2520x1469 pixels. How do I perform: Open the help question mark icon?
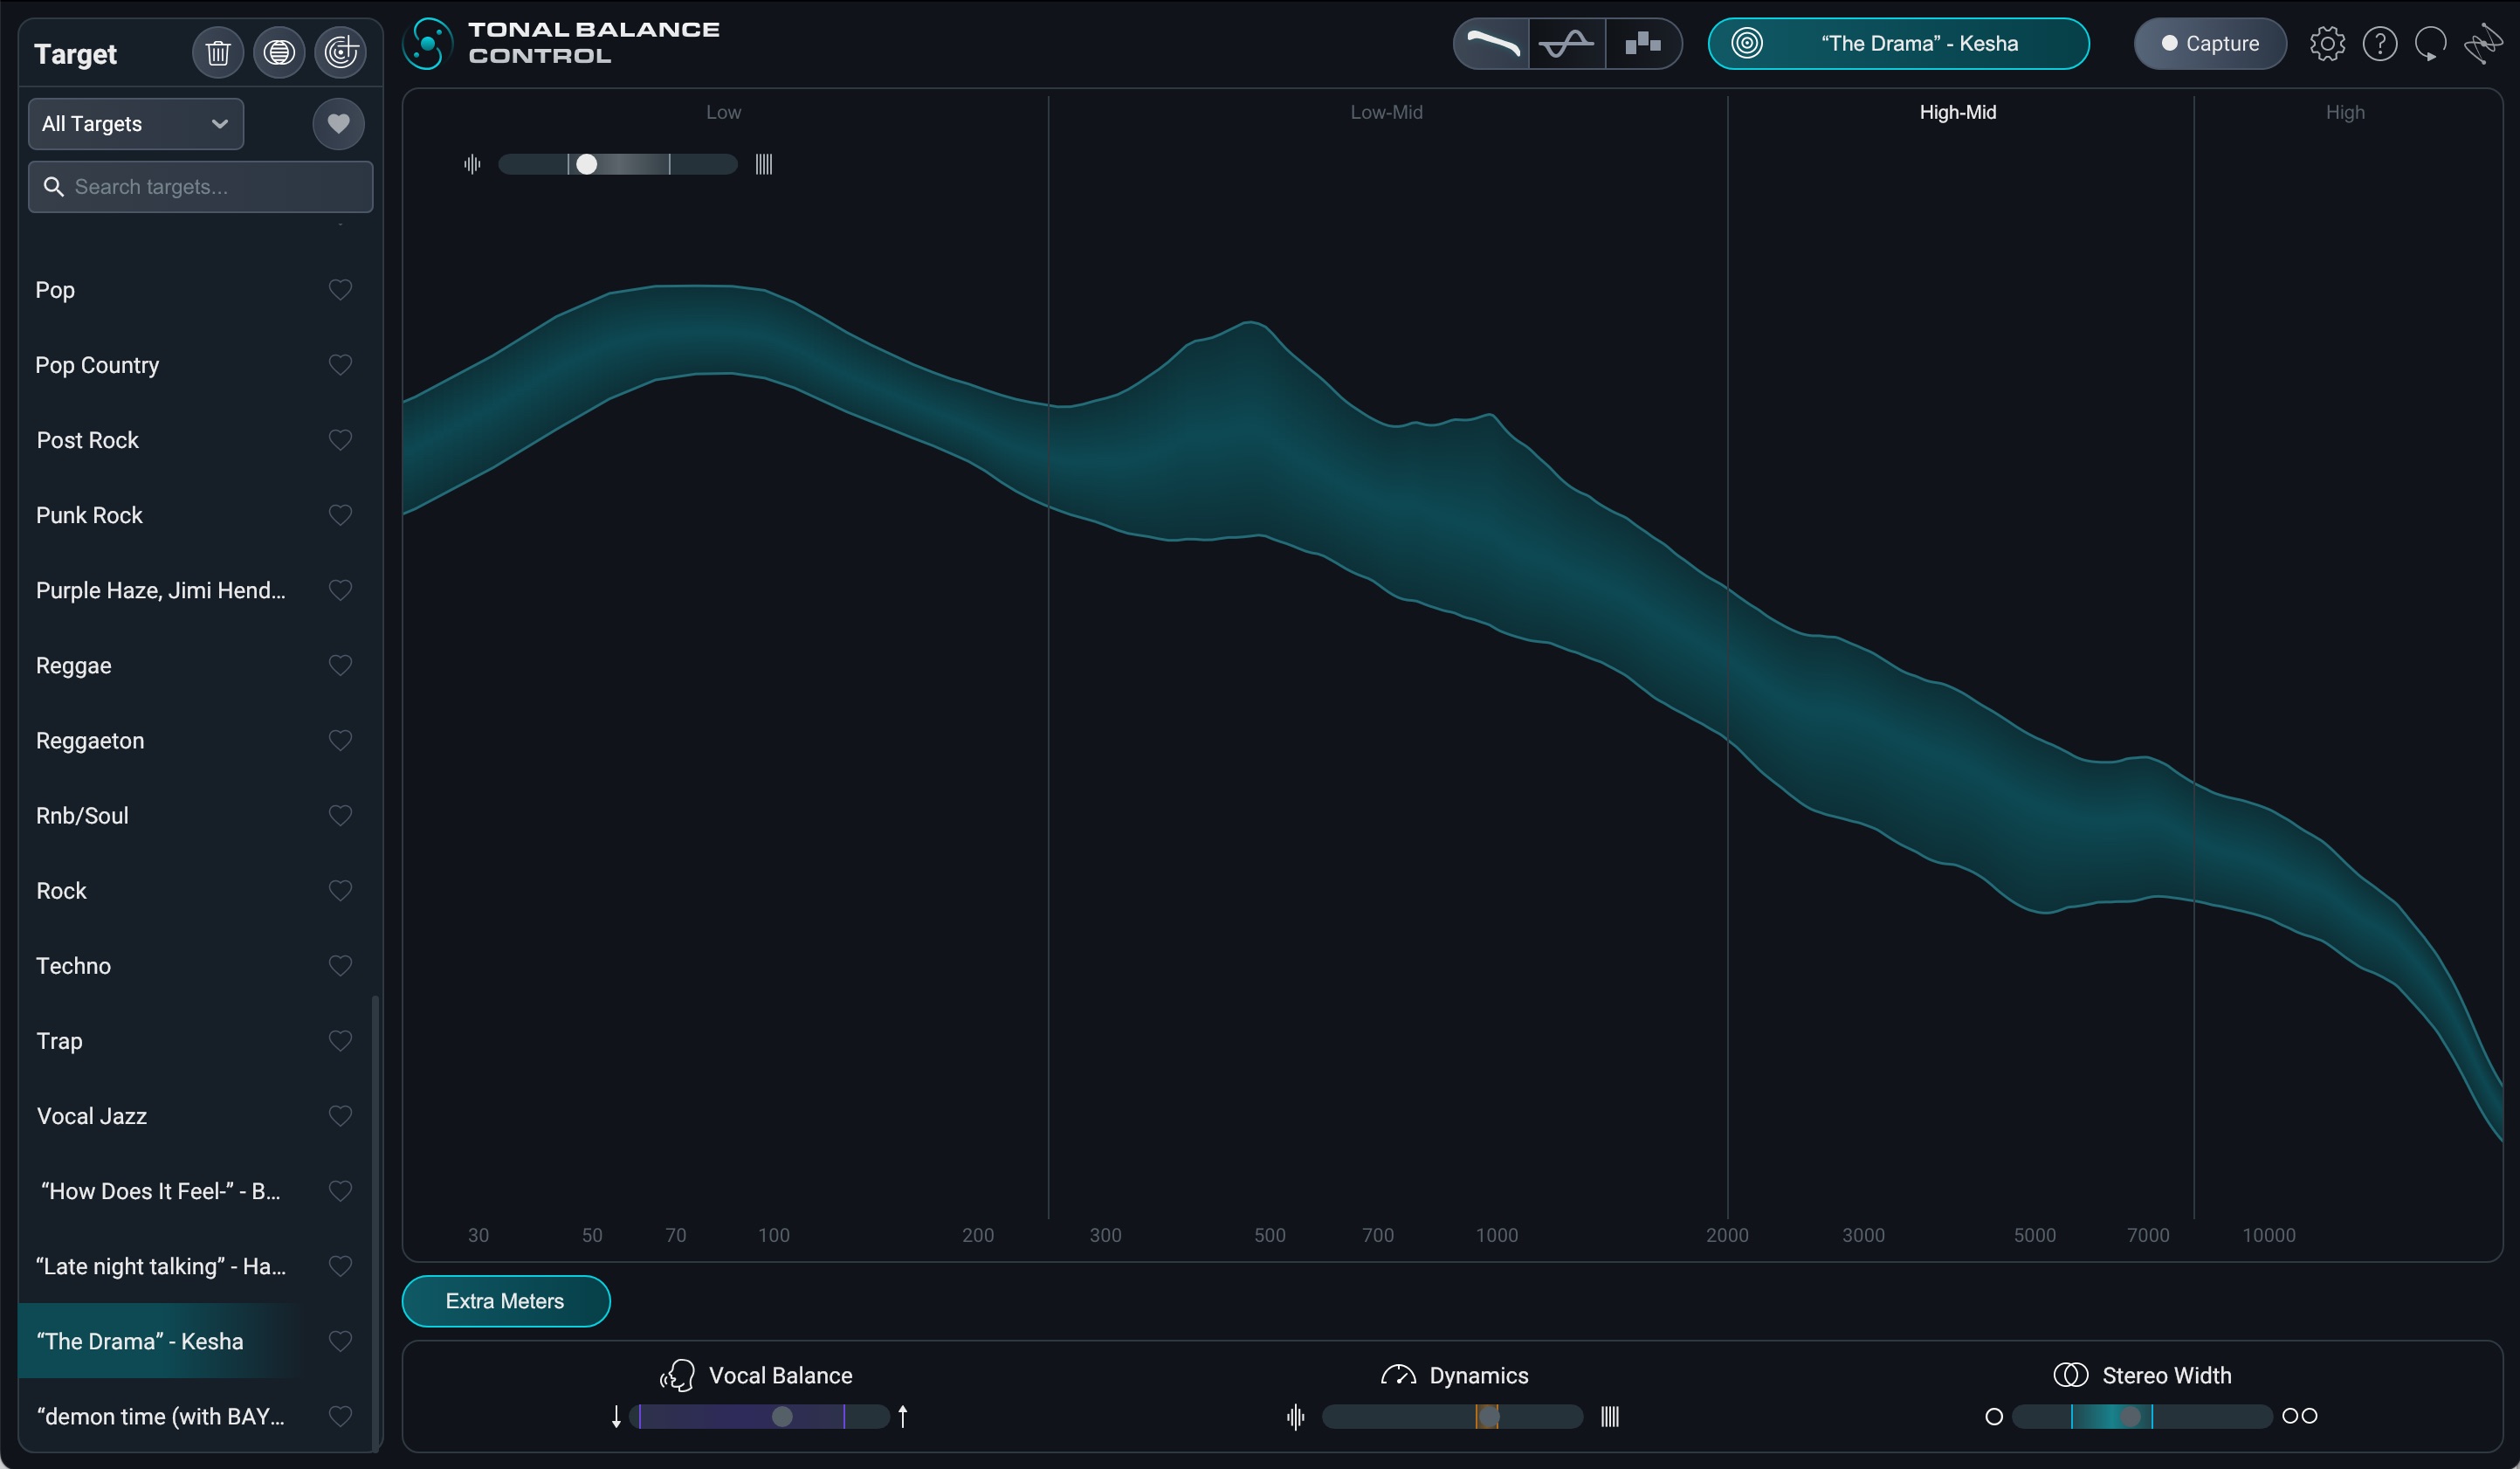click(2379, 44)
